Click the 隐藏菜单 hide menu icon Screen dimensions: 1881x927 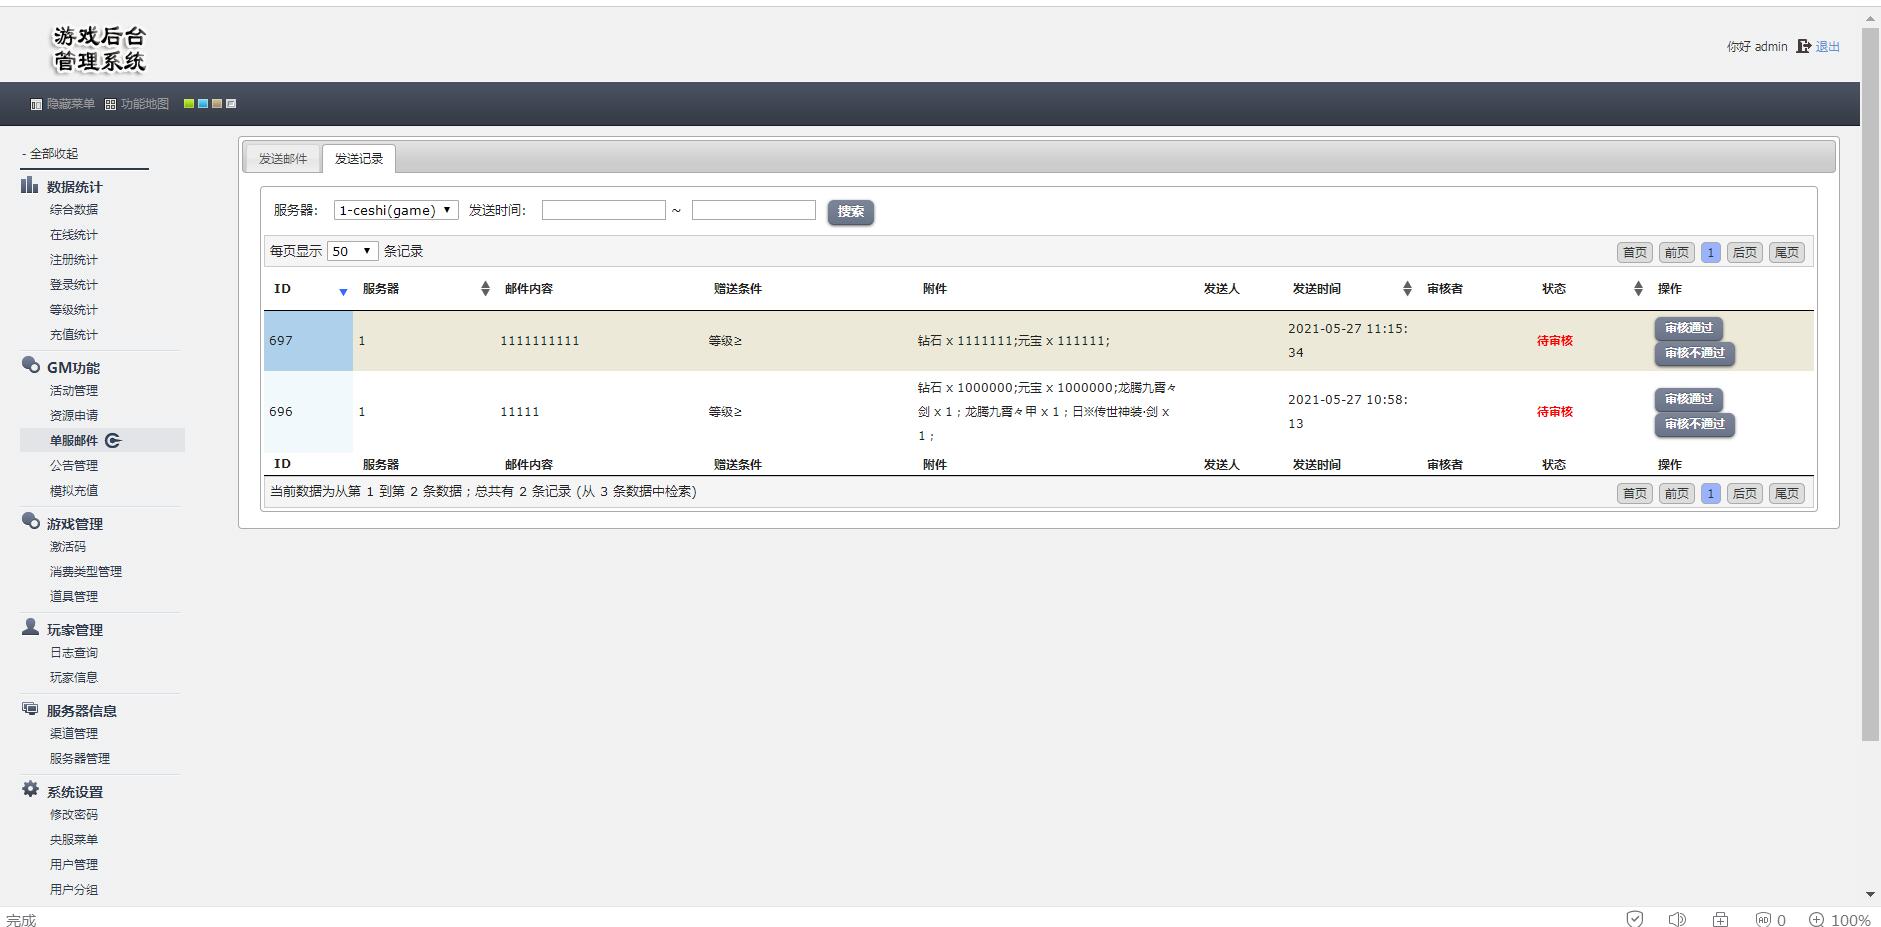36,104
